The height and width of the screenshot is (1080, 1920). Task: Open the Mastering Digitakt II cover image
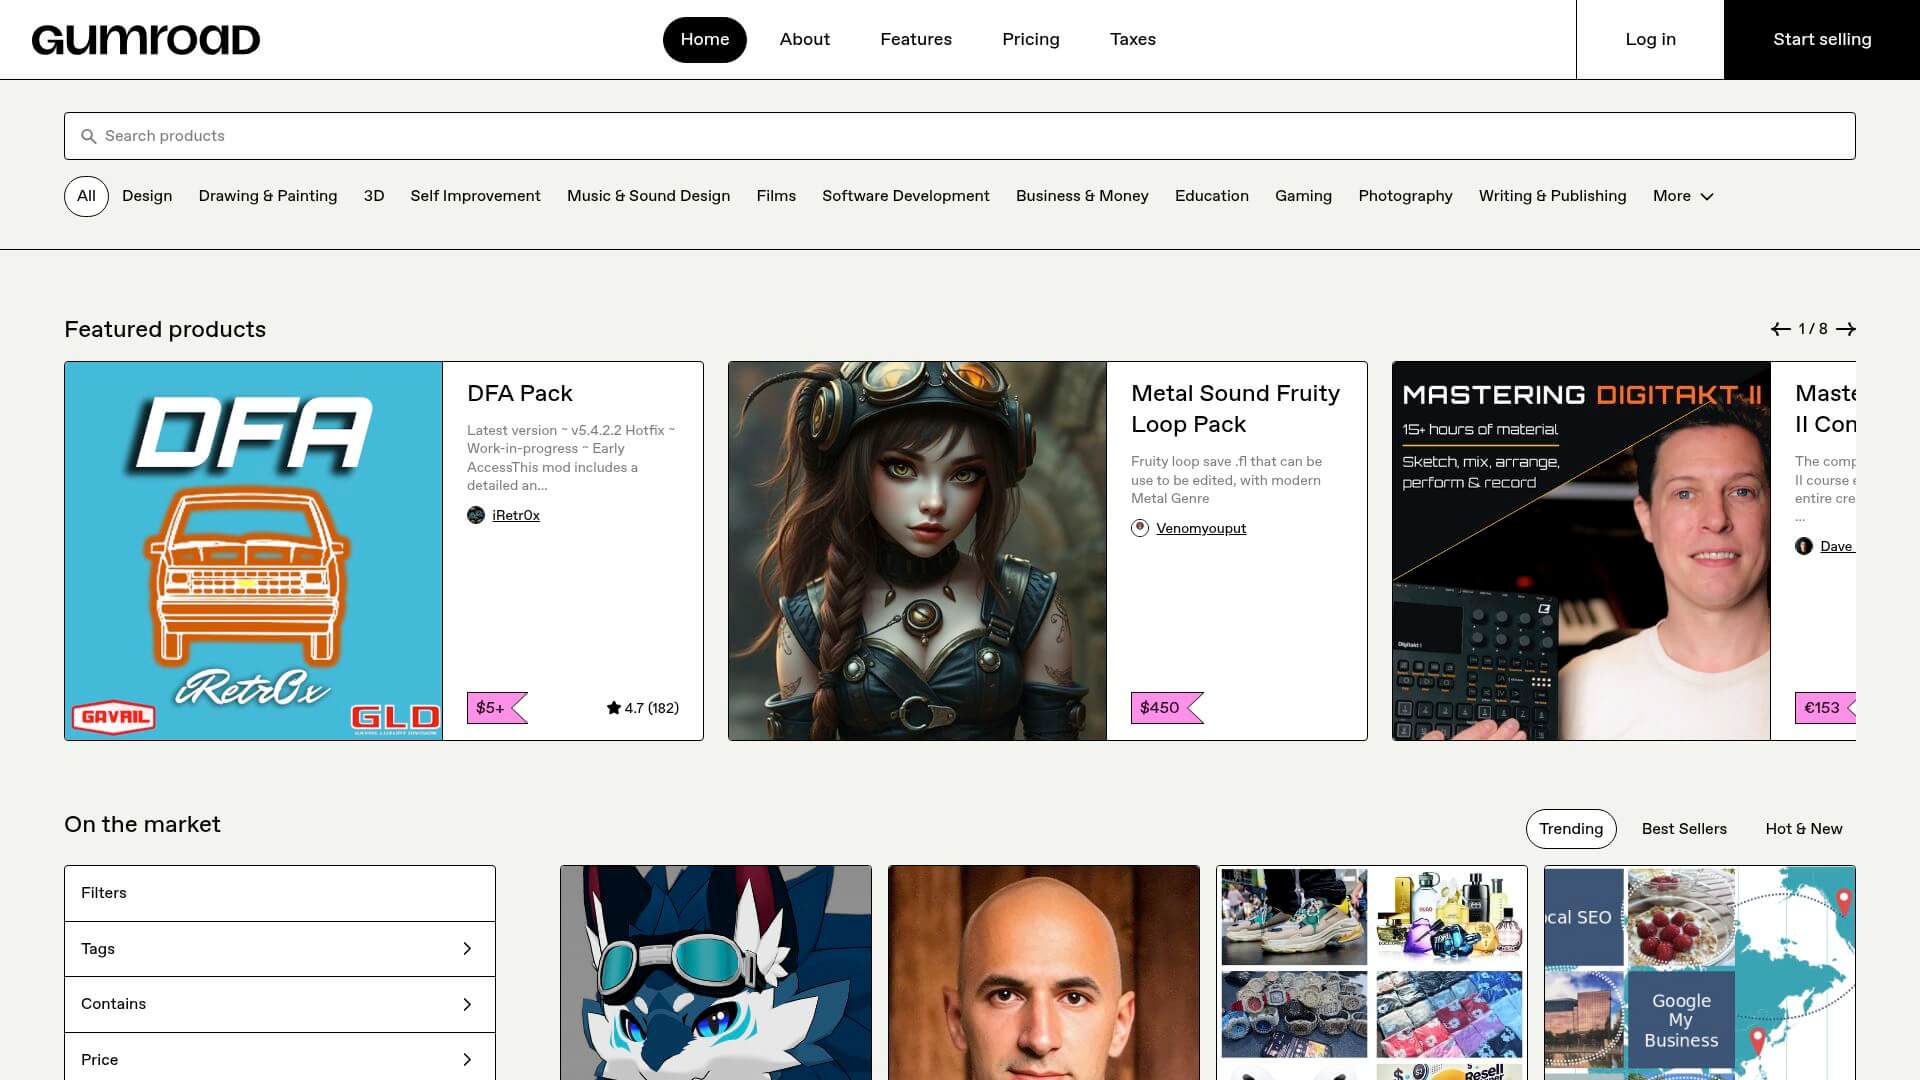pos(1582,551)
